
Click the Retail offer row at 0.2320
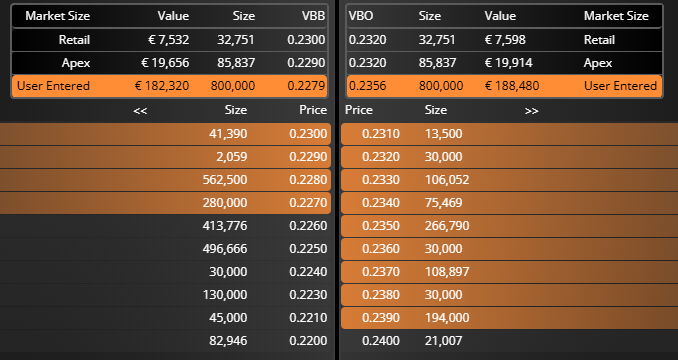pos(504,40)
